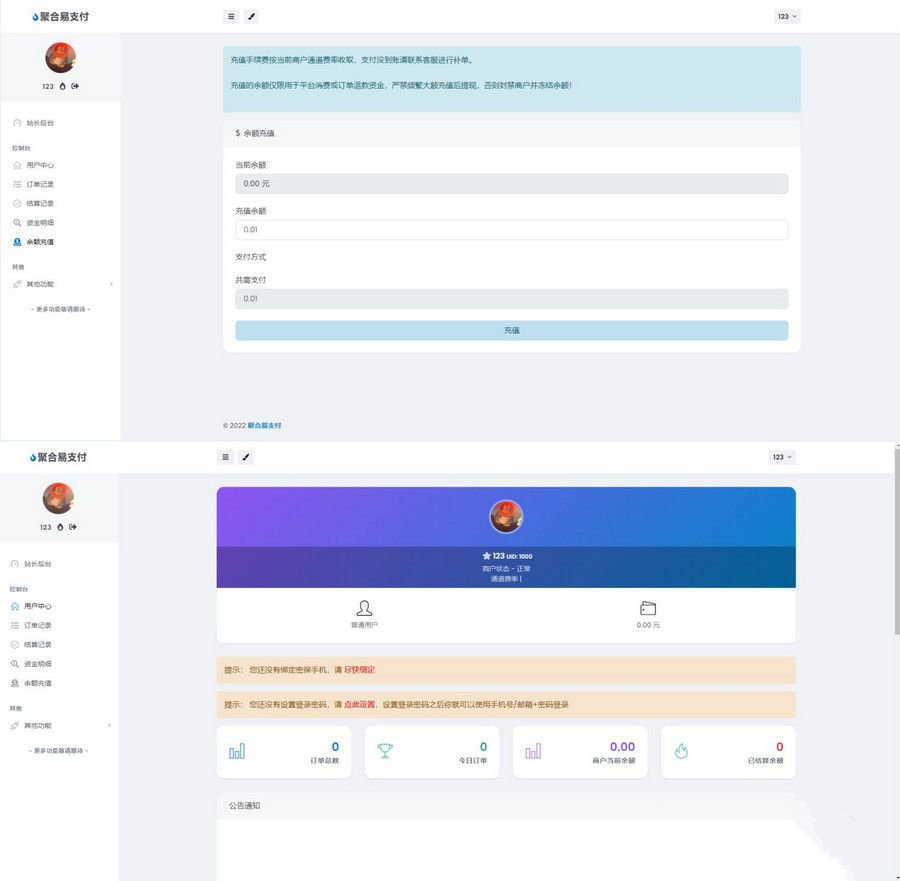Click the red 0 value on 已结算余额 card
The image size is (900, 881).
pyautogui.click(x=779, y=747)
